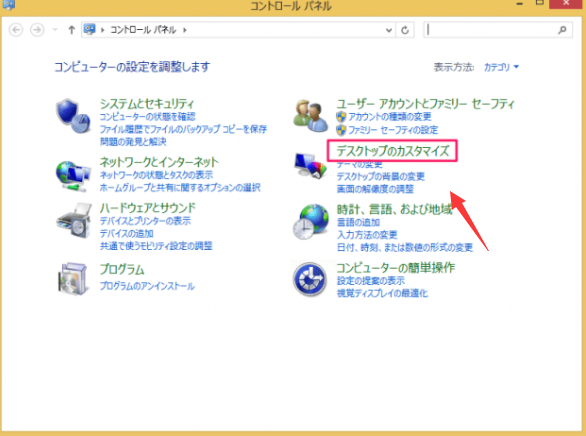Click ファイル履歴でファイルのバックアップ コピーを保存 link
The height and width of the screenshot is (436, 586).
point(183,129)
